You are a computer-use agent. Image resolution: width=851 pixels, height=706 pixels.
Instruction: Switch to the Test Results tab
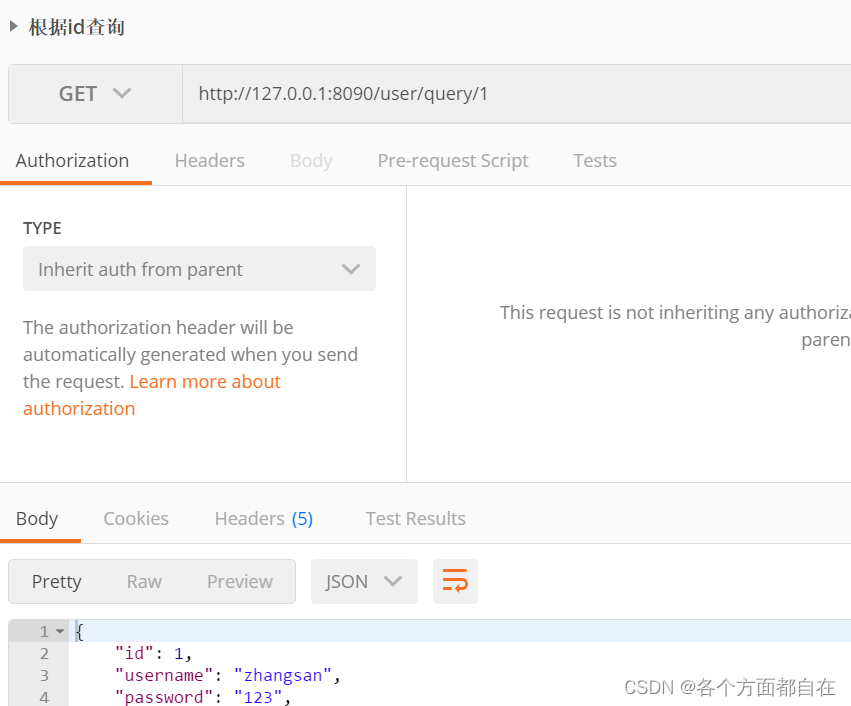(x=415, y=518)
